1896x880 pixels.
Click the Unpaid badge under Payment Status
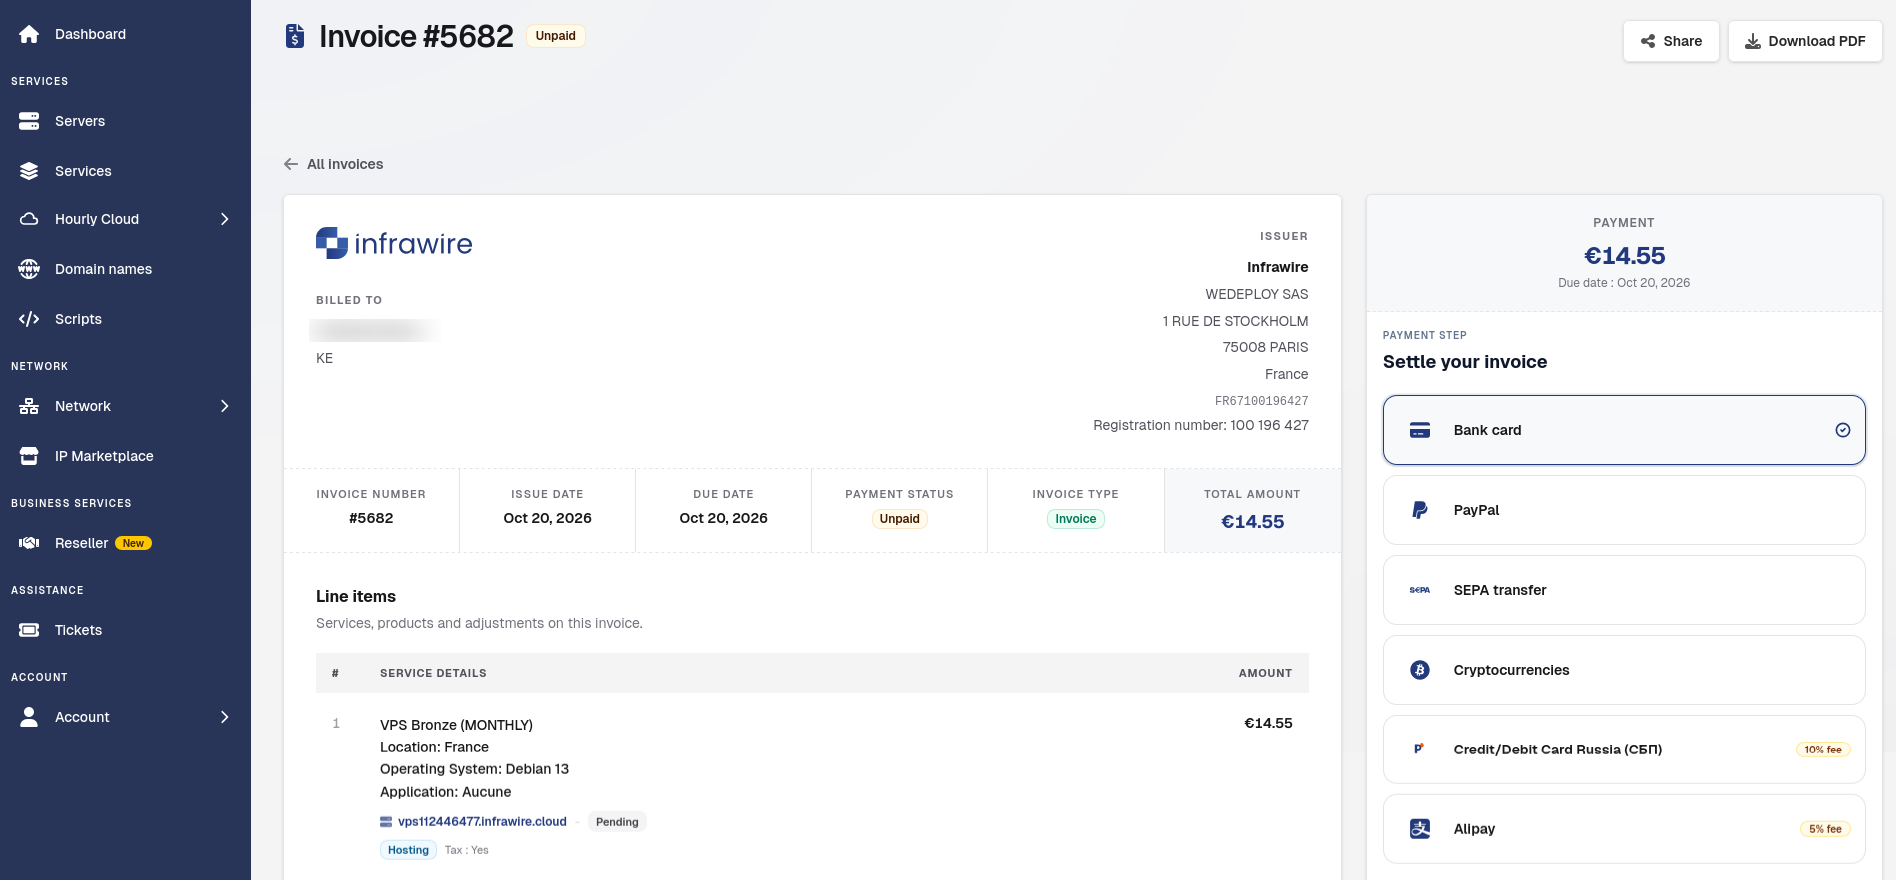coord(899,519)
